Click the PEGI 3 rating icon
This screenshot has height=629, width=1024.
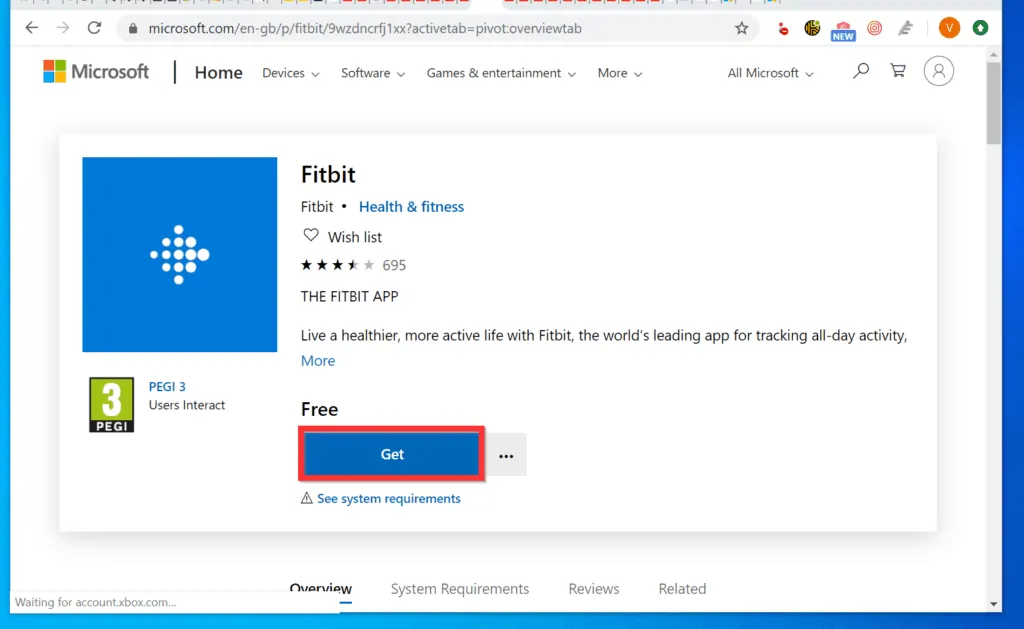[x=110, y=404]
